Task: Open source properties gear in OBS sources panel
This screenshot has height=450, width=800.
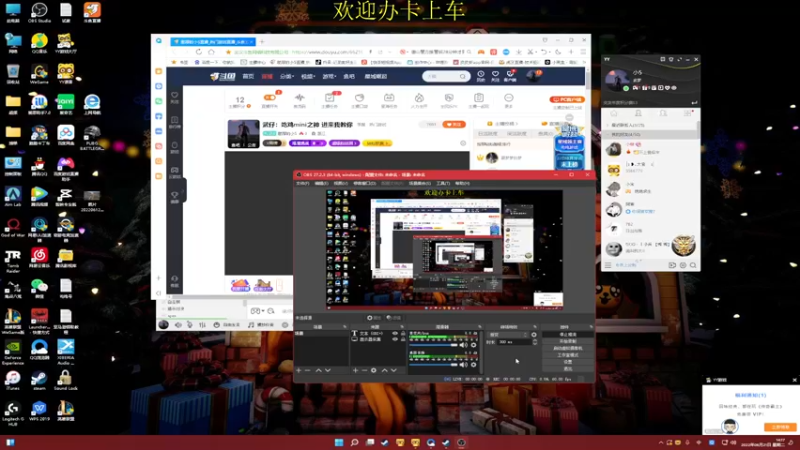Action: tap(374, 370)
